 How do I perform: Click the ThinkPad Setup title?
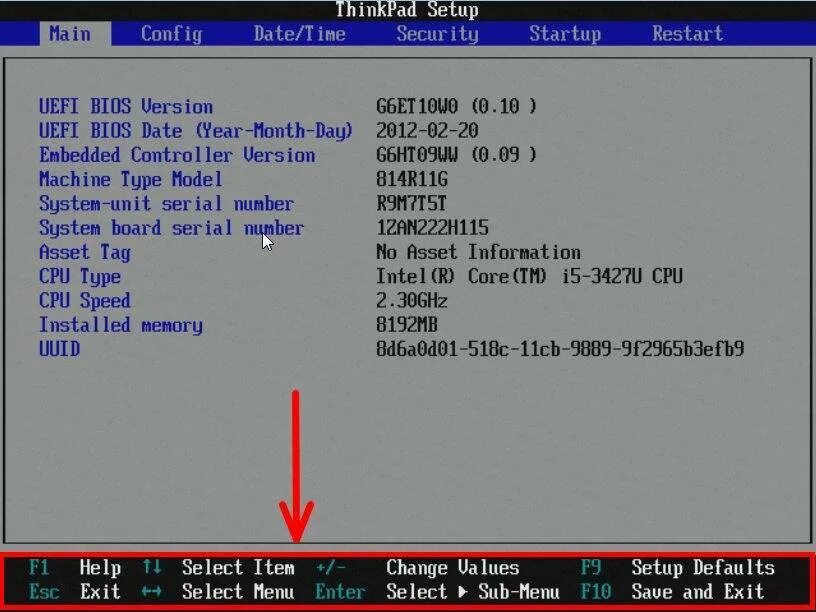click(x=406, y=10)
